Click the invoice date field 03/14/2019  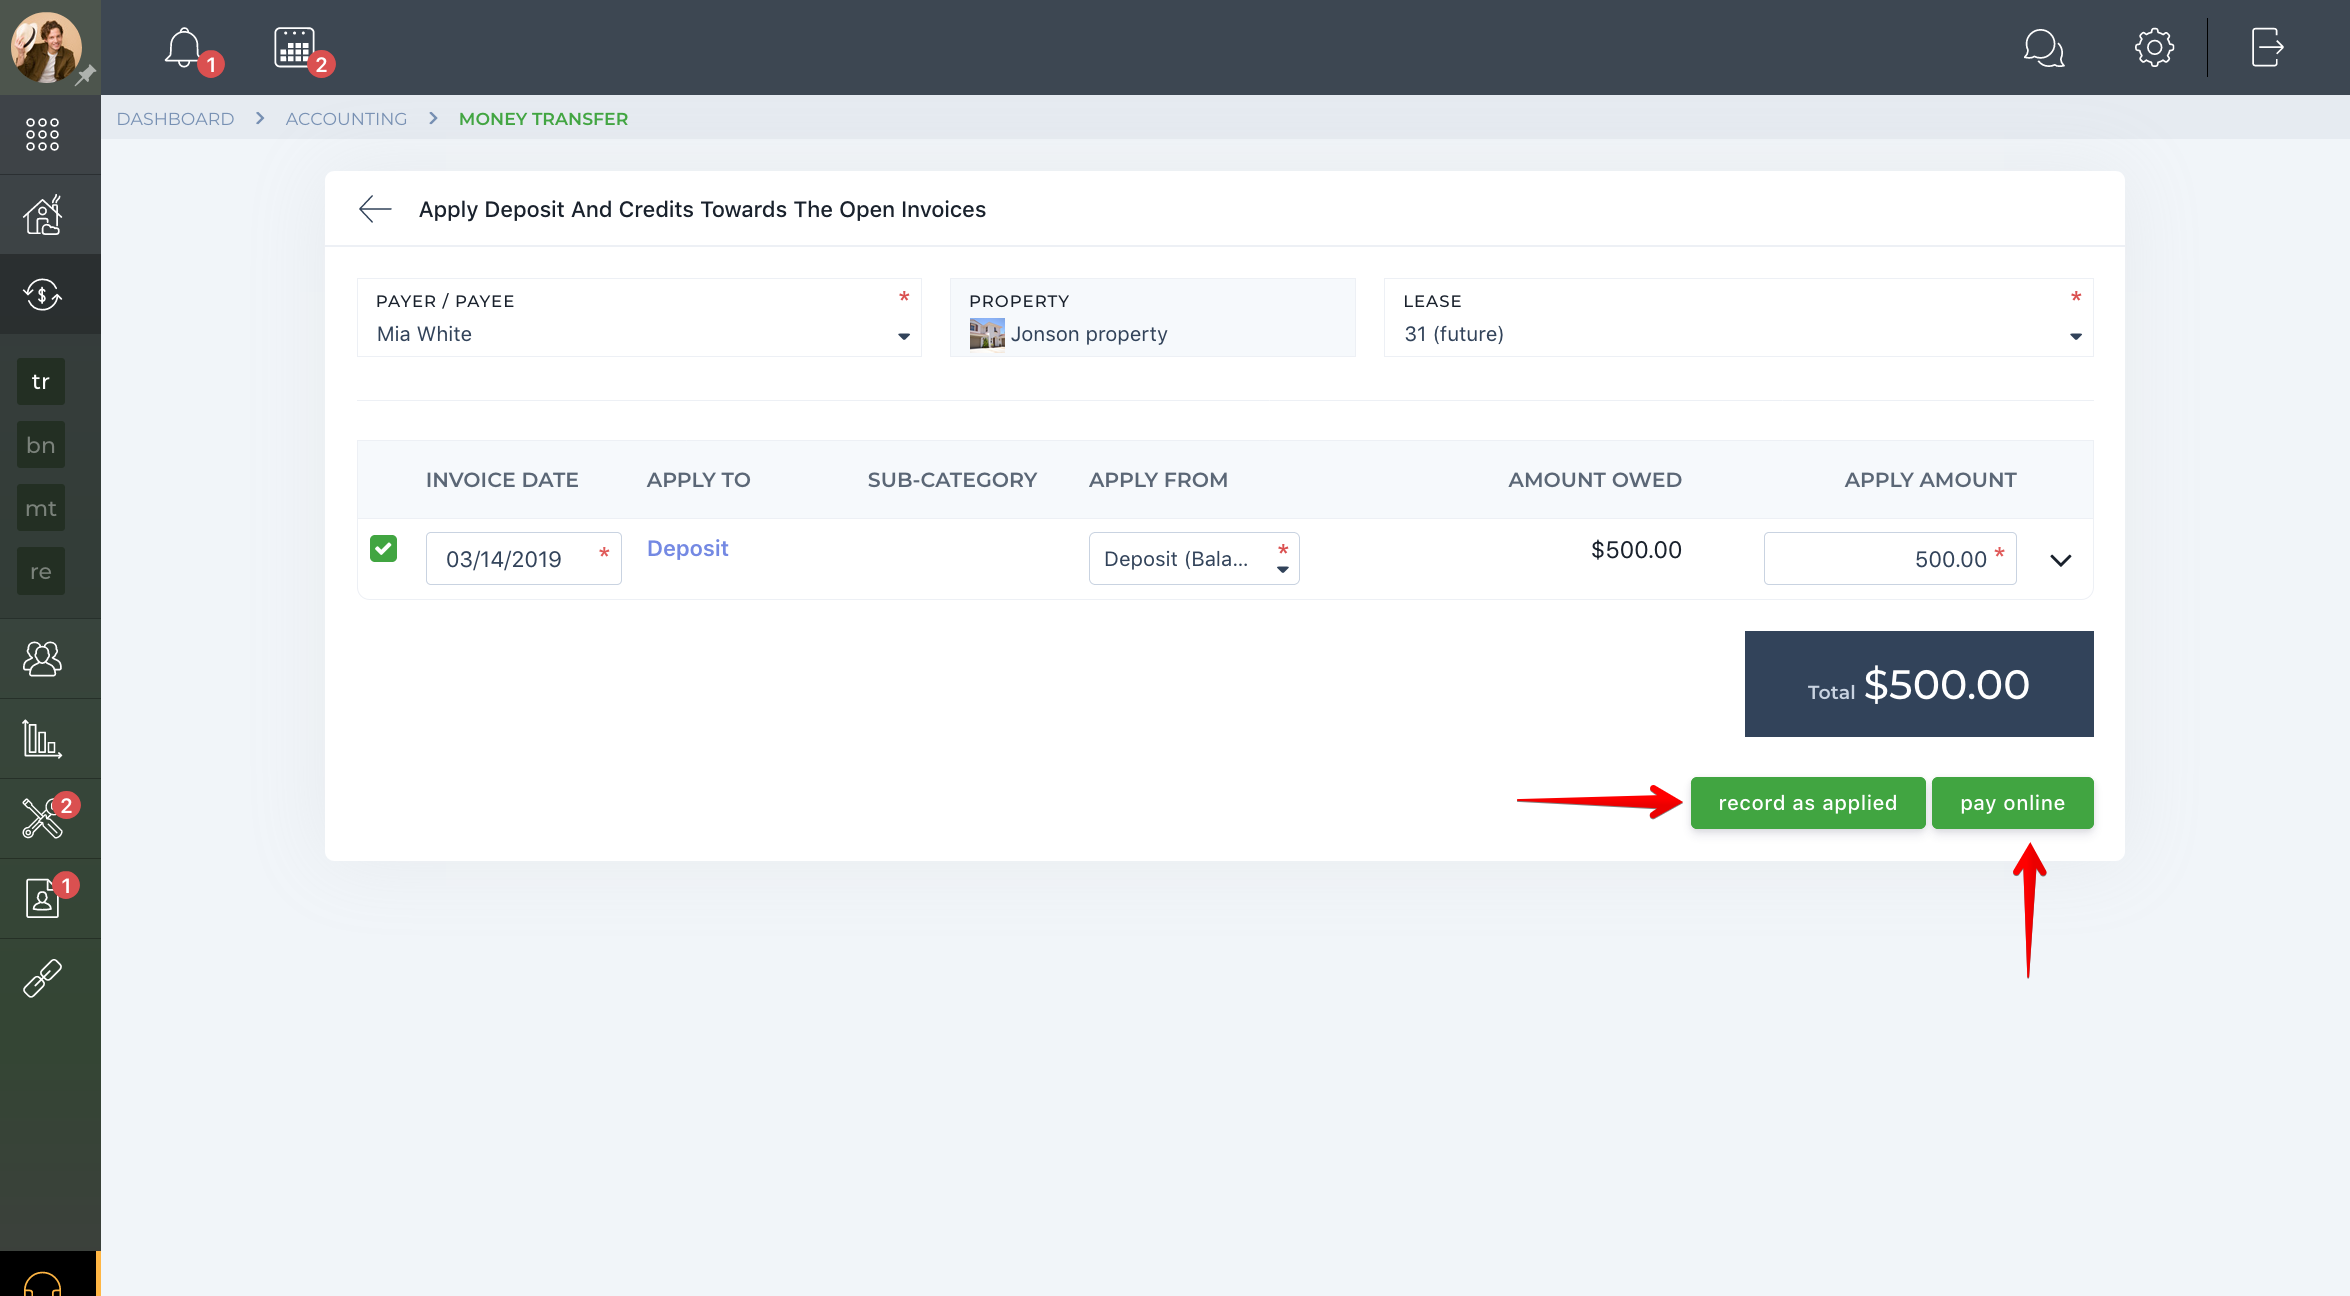[523, 559]
